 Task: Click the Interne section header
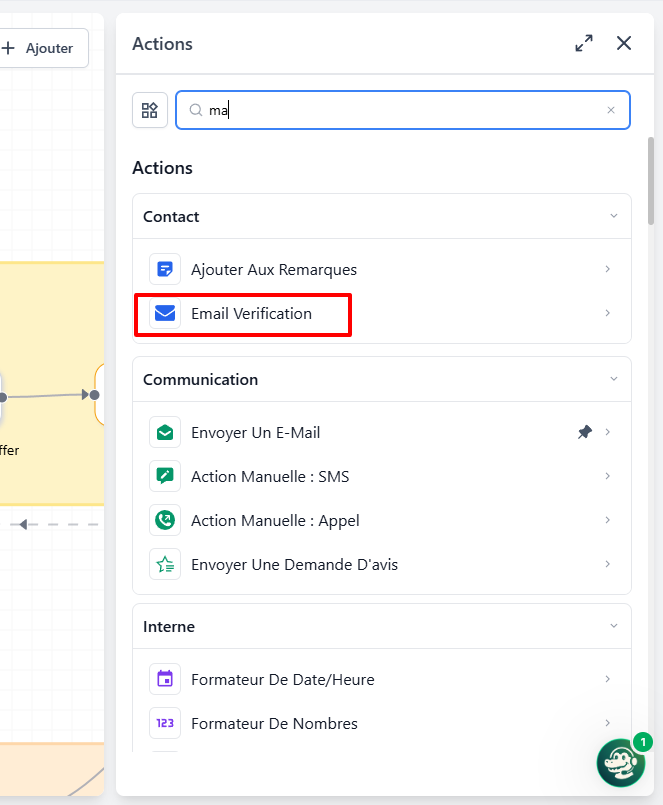pyautogui.click(x=382, y=626)
